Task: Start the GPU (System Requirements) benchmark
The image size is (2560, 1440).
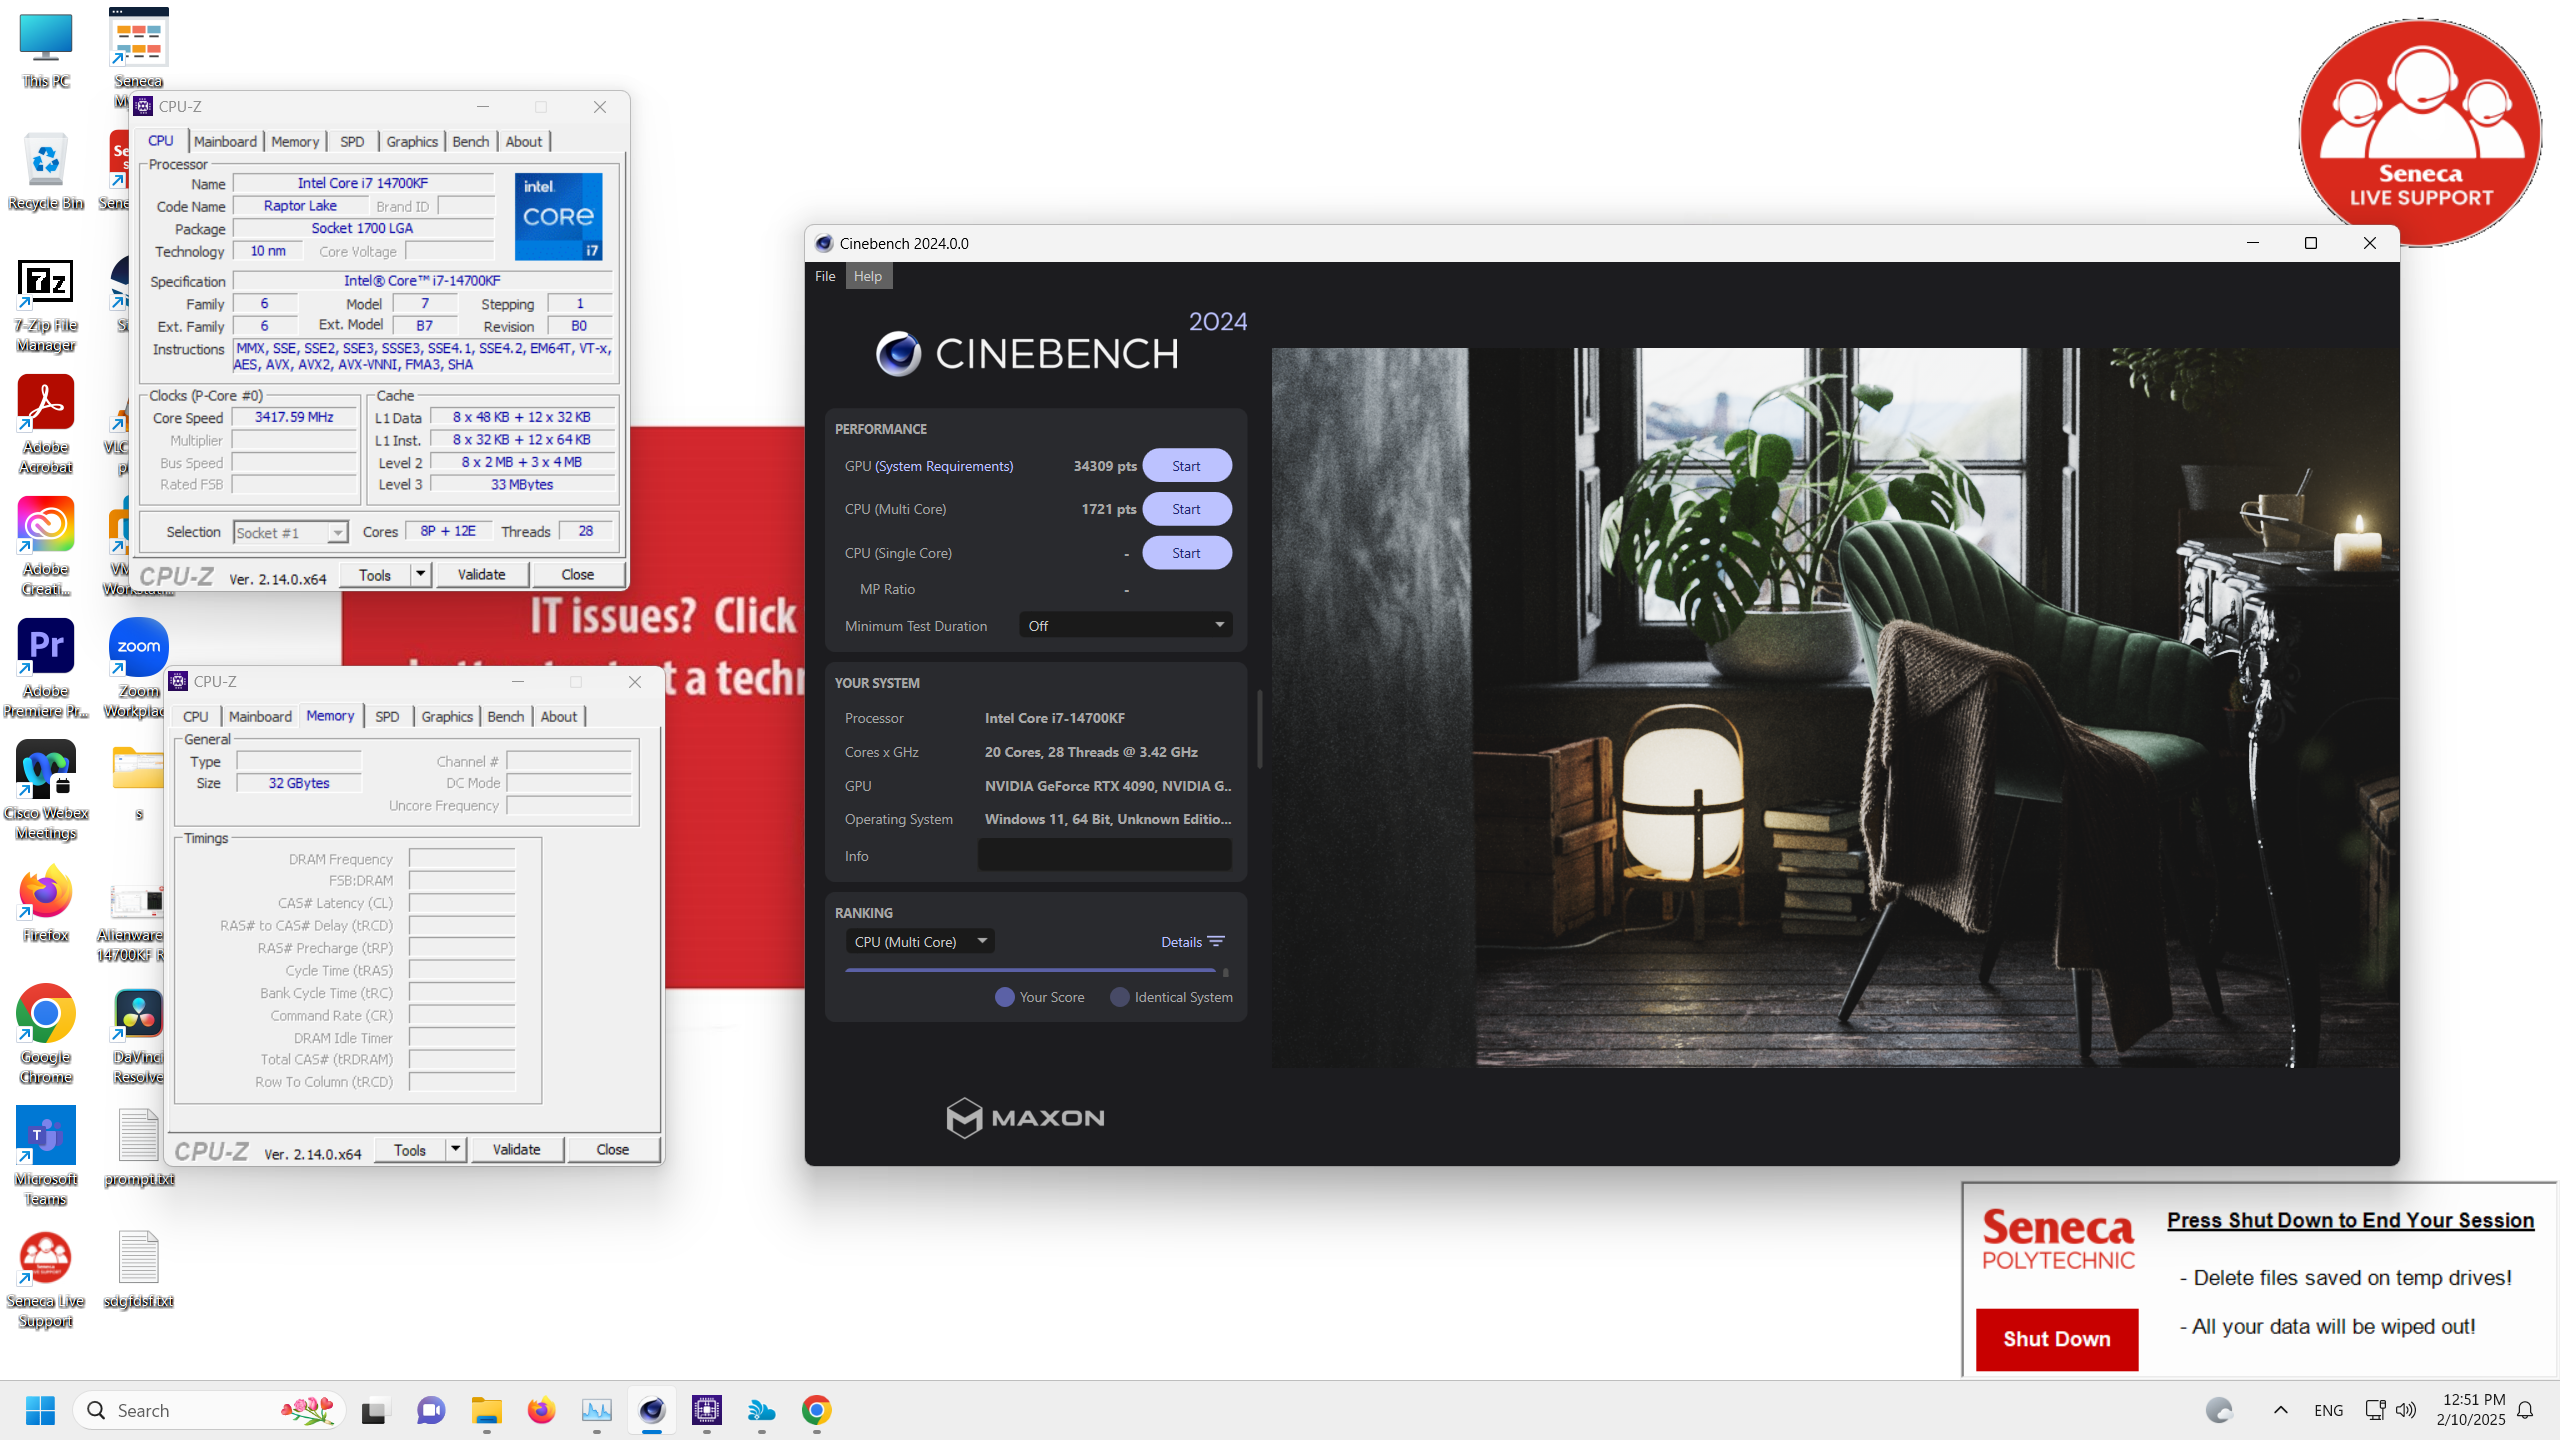Action: pyautogui.click(x=1187, y=466)
